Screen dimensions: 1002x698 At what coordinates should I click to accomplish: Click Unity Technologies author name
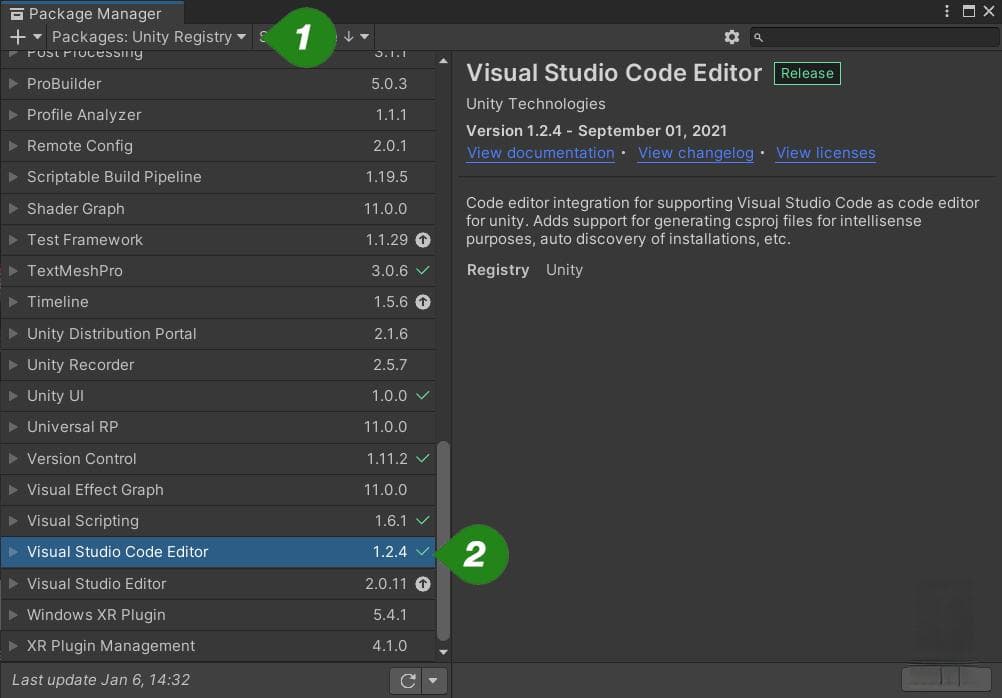536,104
